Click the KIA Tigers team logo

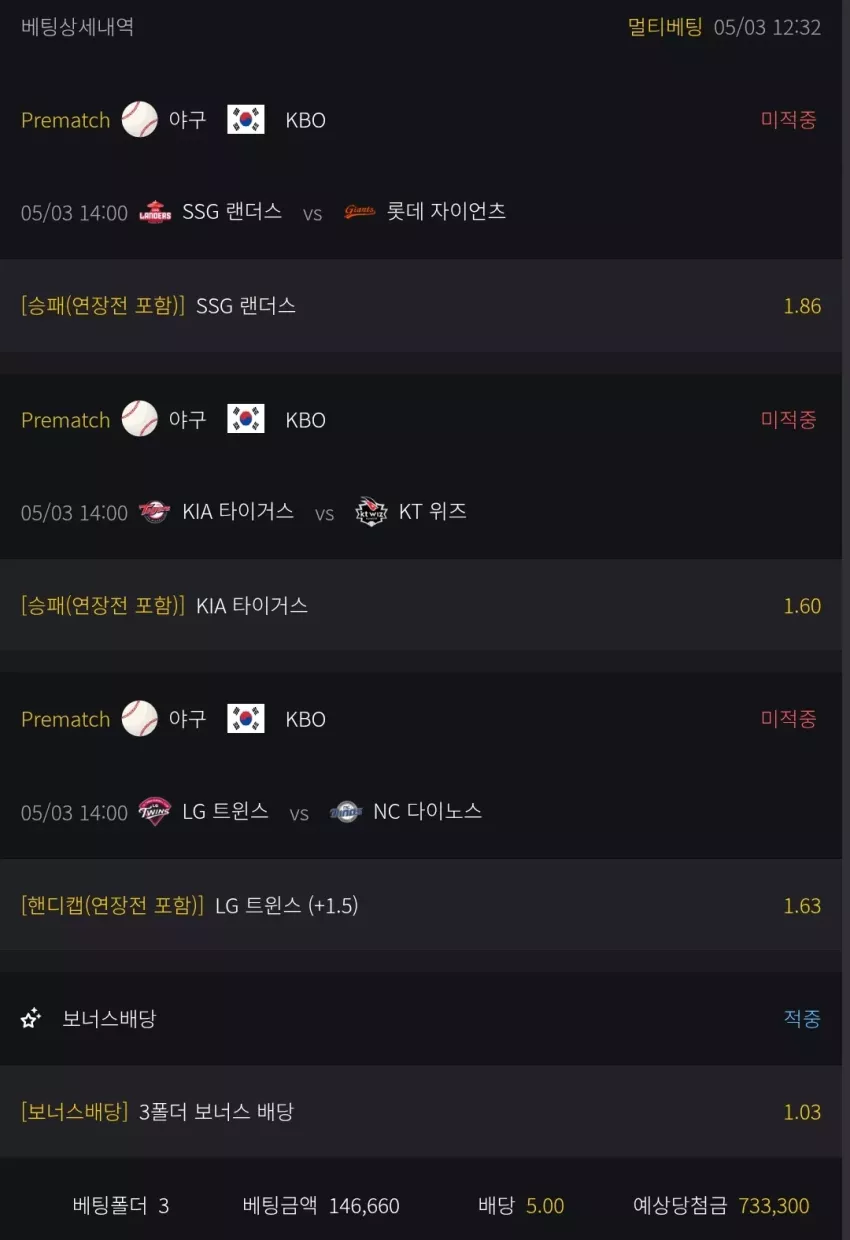tap(154, 512)
